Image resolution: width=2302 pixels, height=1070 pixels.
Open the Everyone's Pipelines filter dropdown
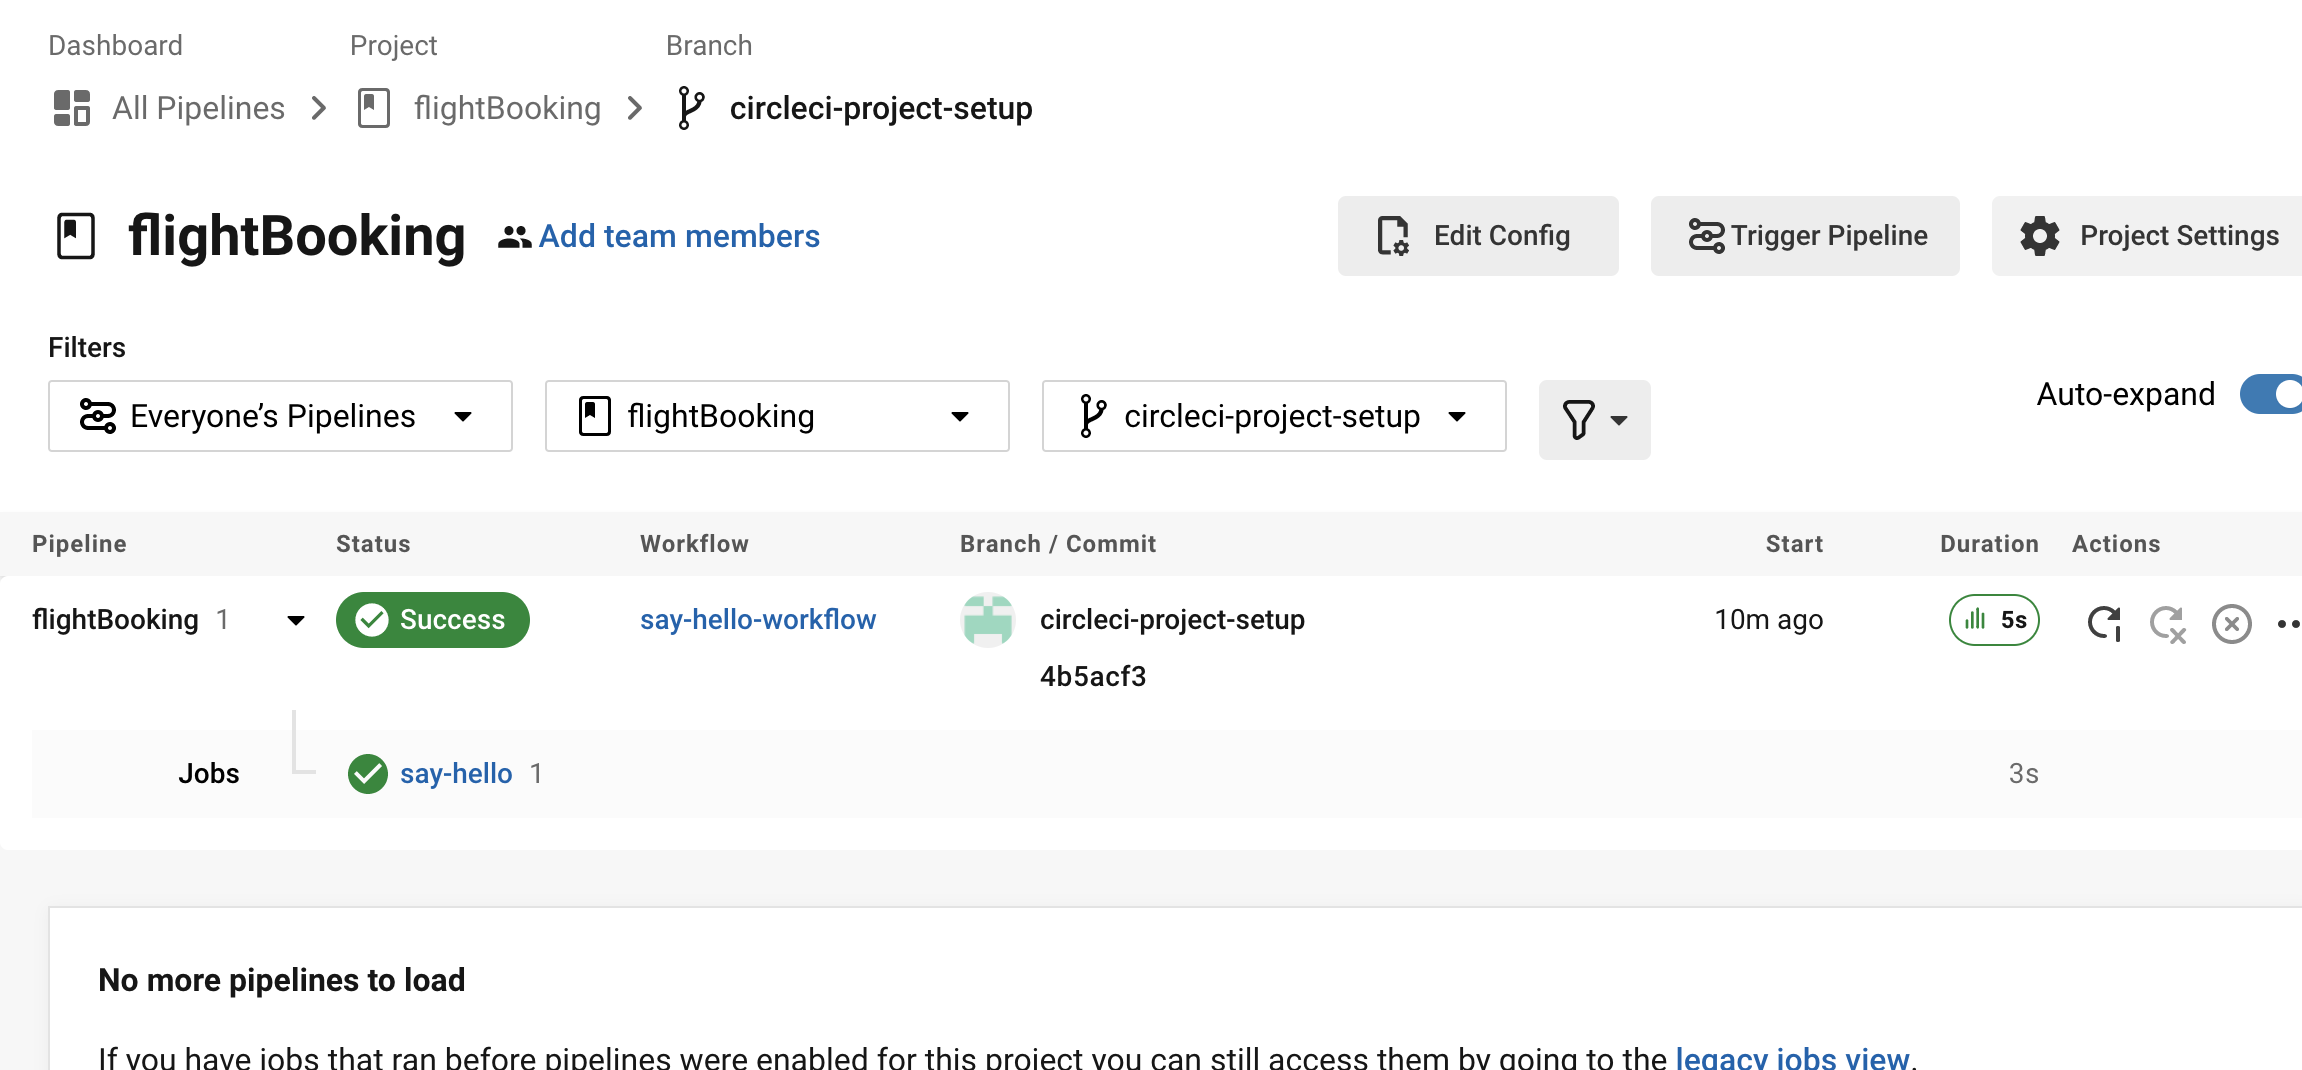[x=279, y=416]
